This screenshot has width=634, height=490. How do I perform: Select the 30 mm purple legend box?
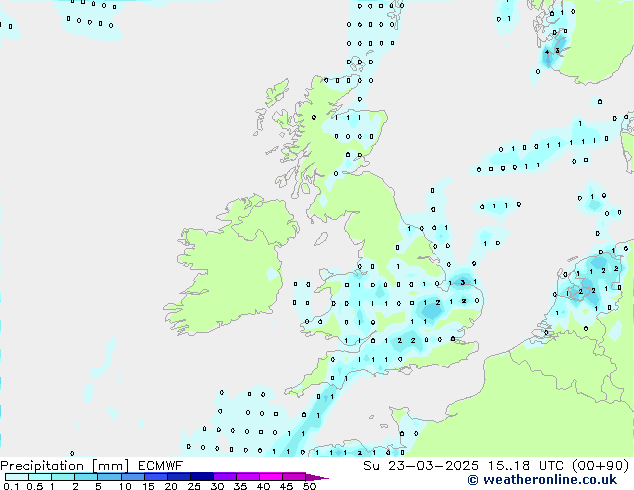[x=225, y=477]
